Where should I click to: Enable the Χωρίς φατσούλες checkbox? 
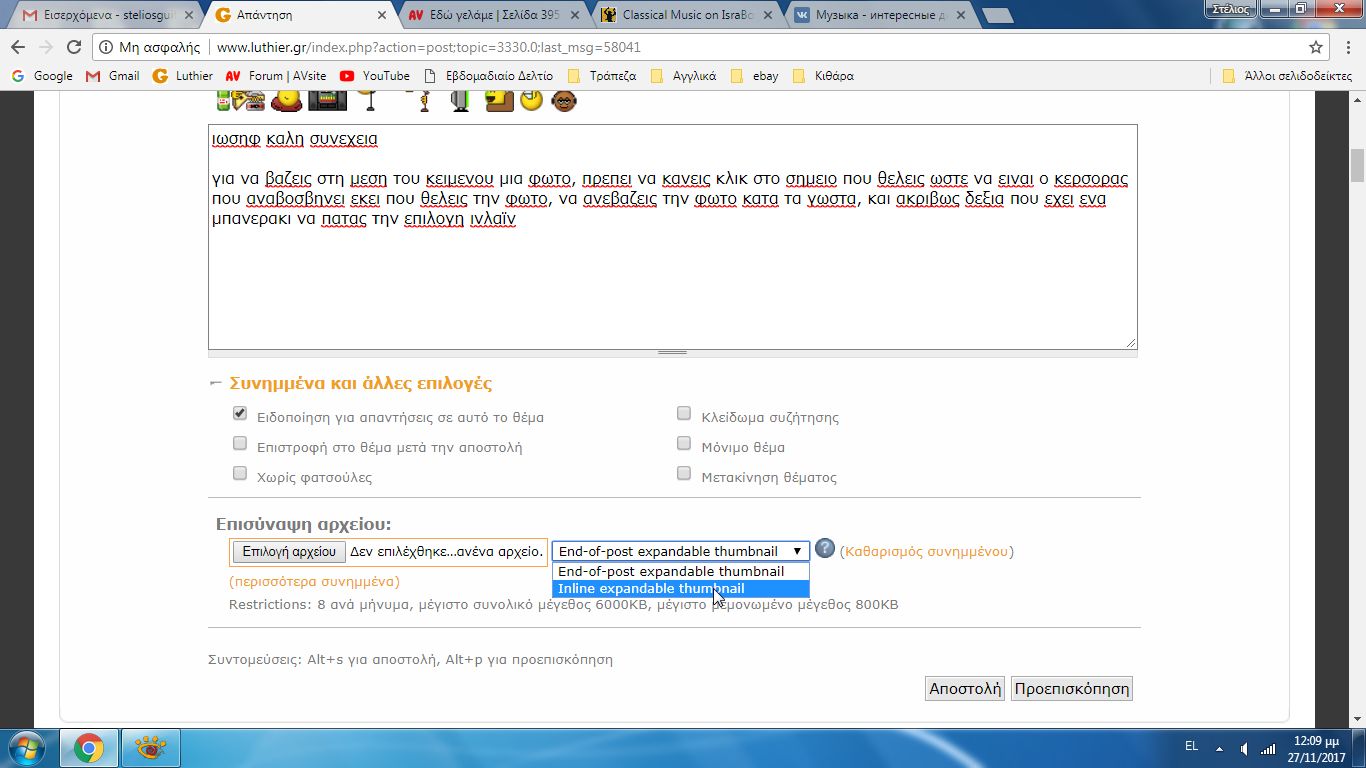[240, 474]
